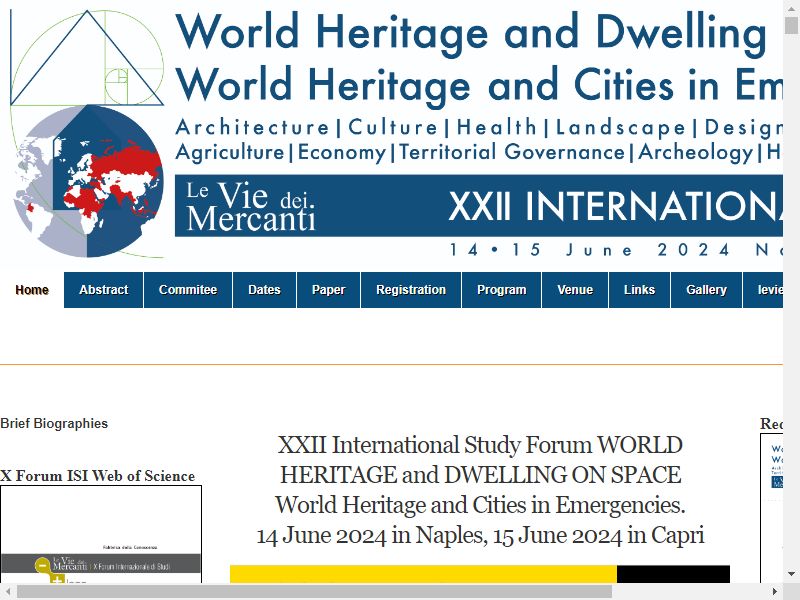Click the vertical scrollbar thumb

click(791, 25)
